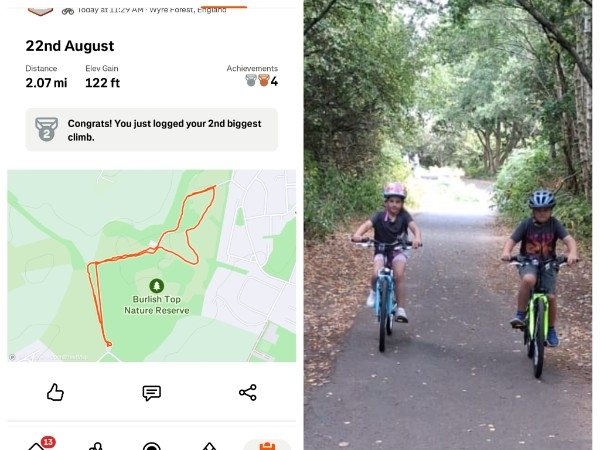The image size is (600, 450).
Task: Select the Record tab in bottom bar
Action: 152,446
